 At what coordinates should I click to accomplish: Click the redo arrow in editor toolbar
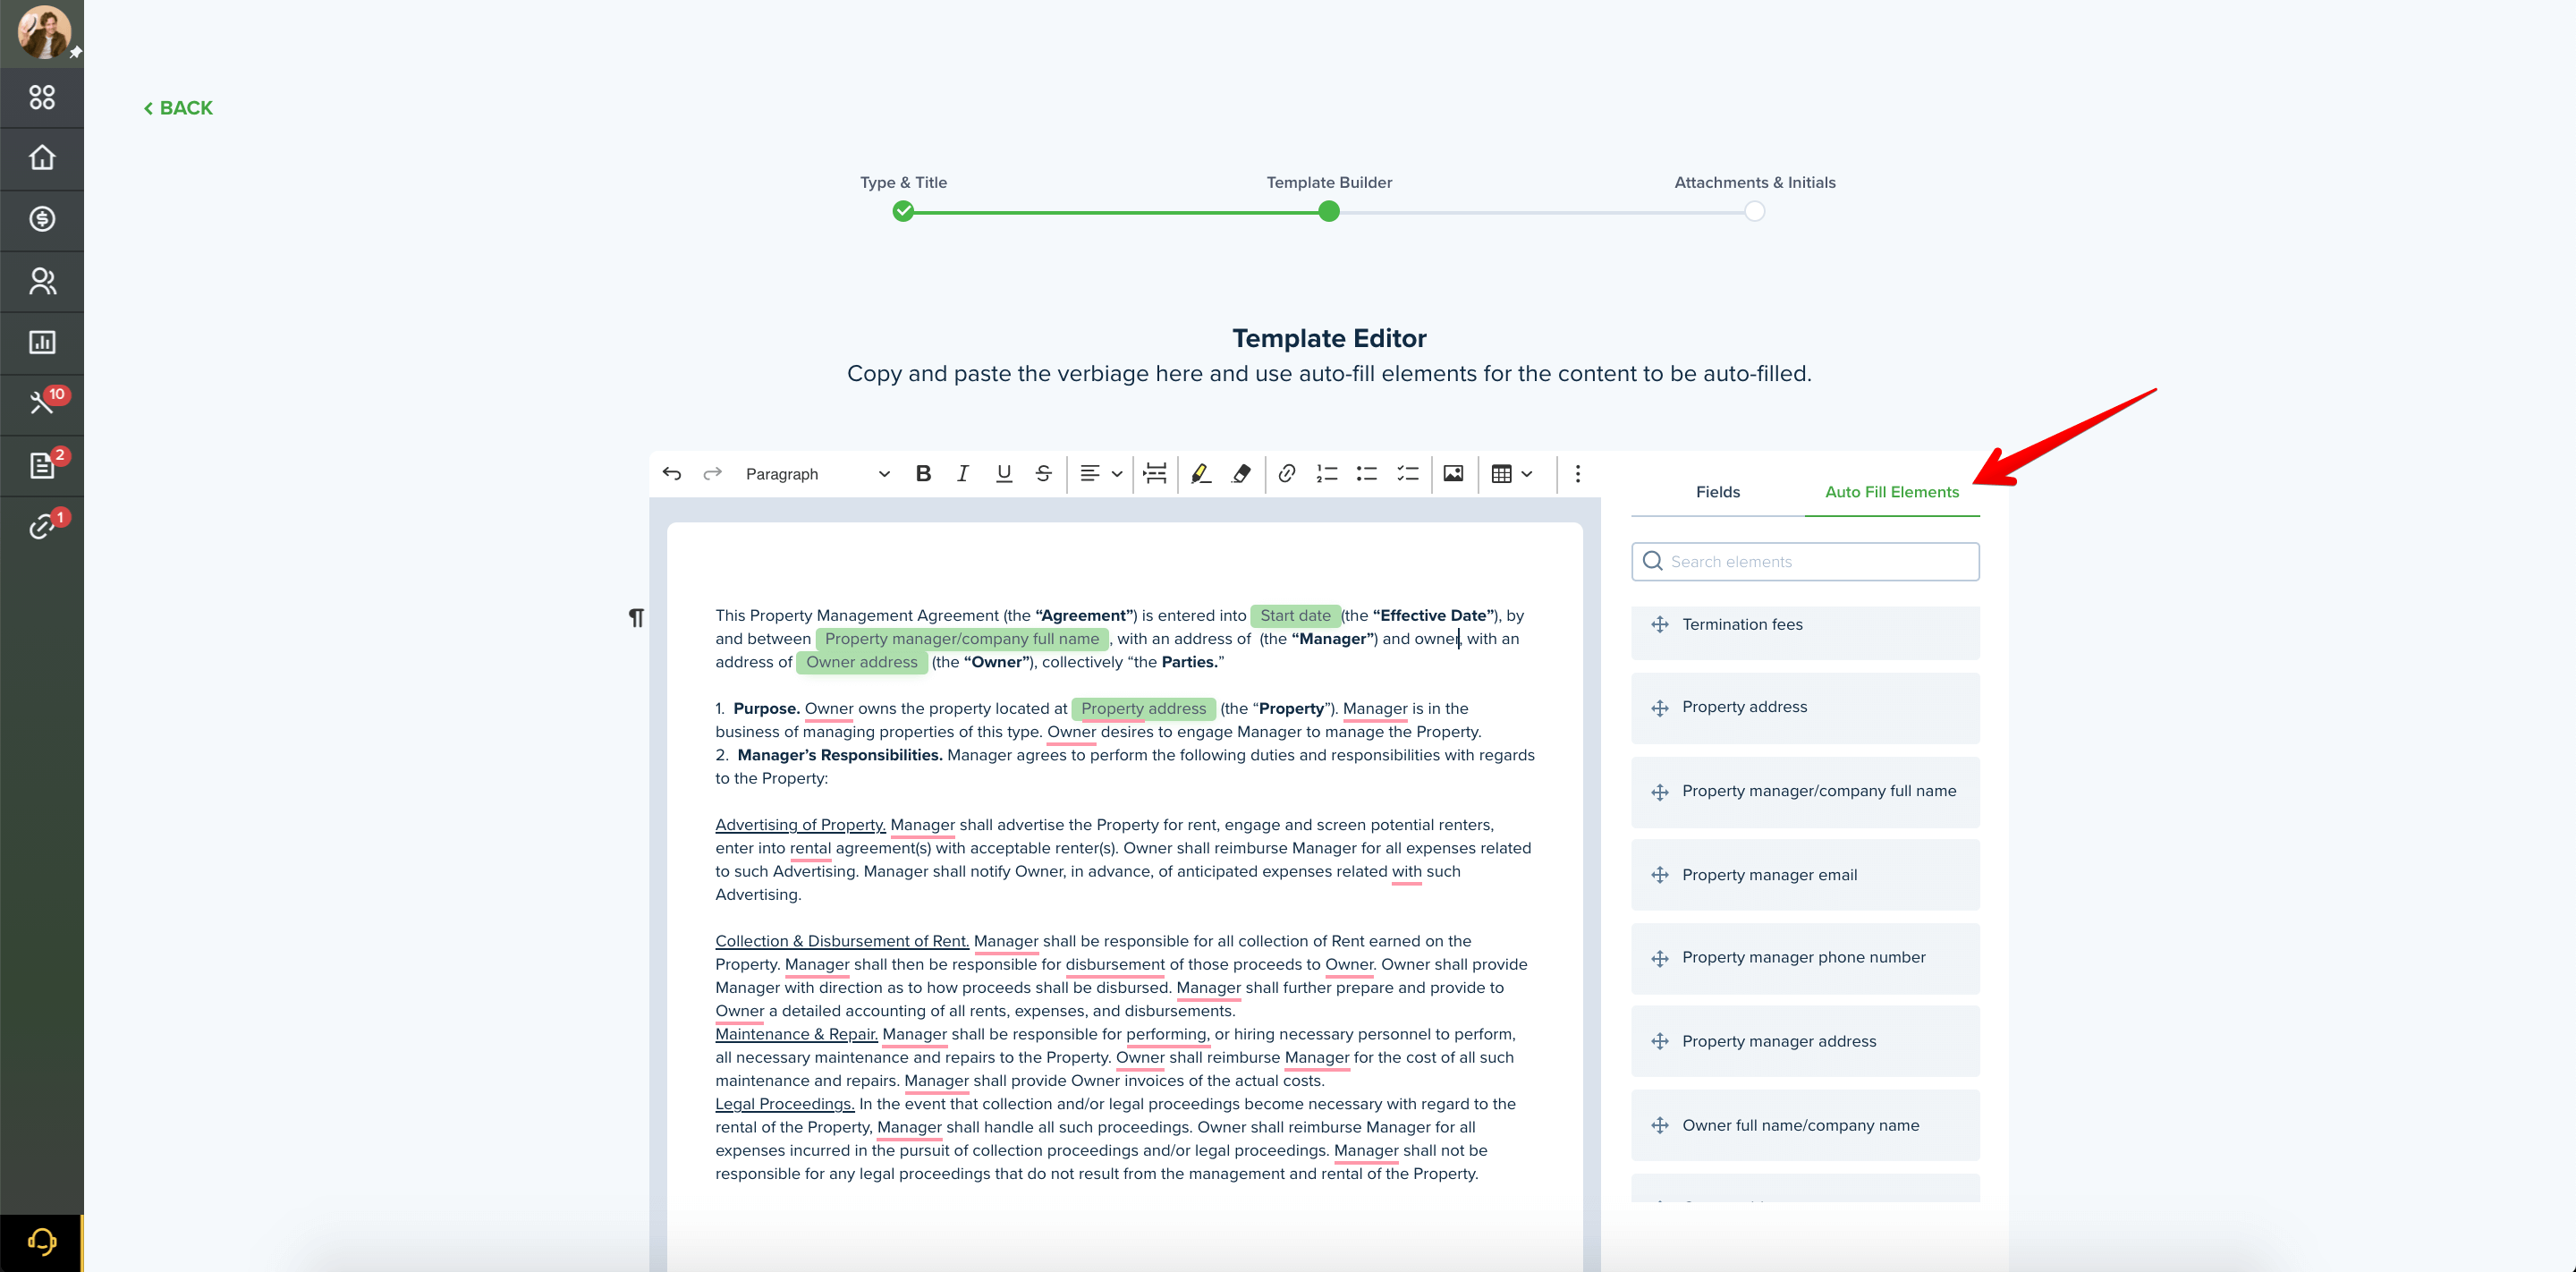[712, 474]
